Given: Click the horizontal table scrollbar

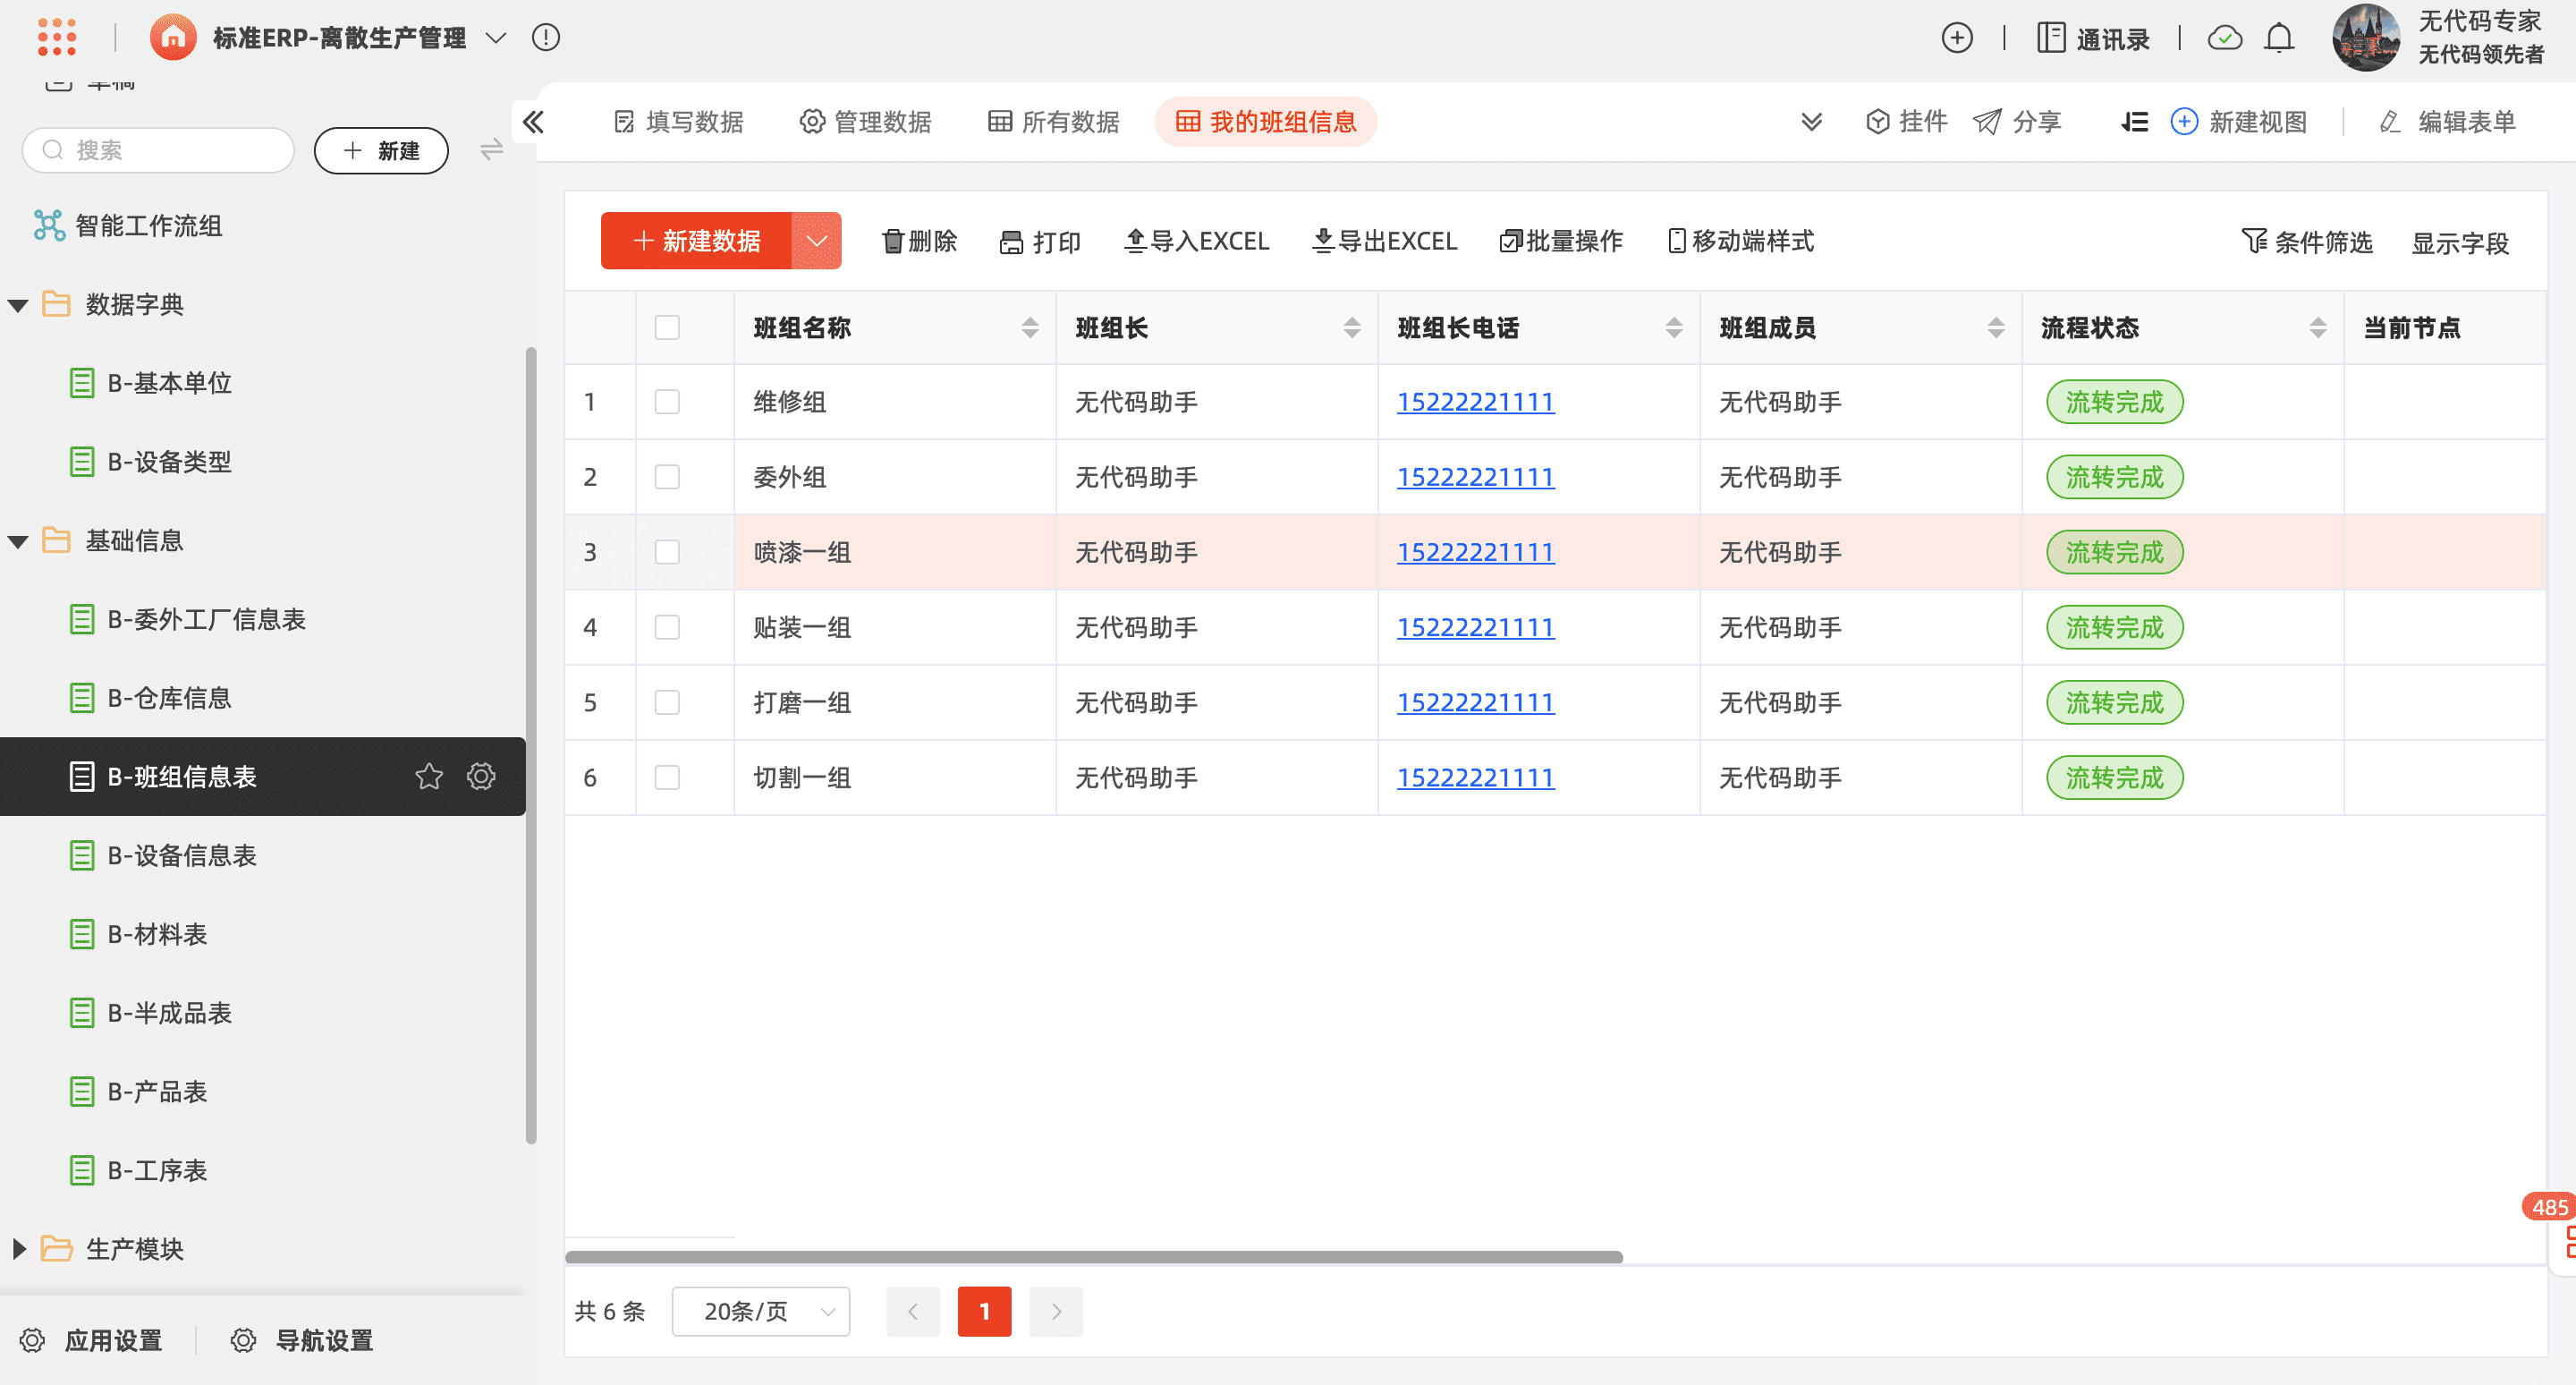Looking at the screenshot, I should click(x=1093, y=1257).
